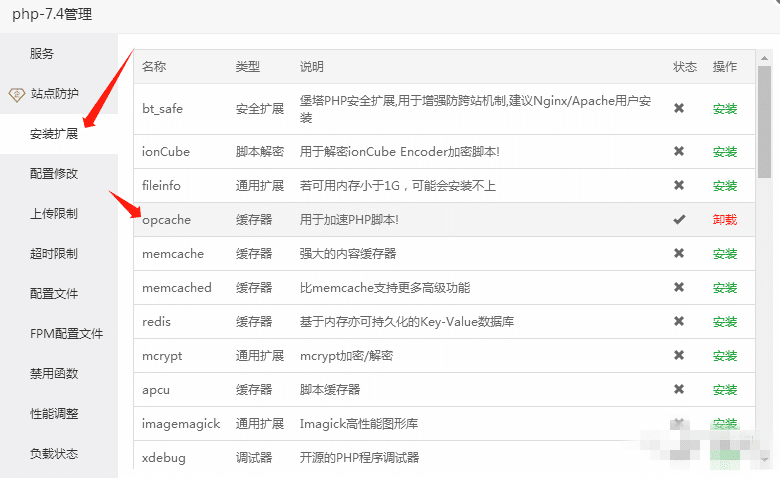The height and width of the screenshot is (478, 780).
Task: Open 禁用函数 sidebar item
Action: [54, 374]
